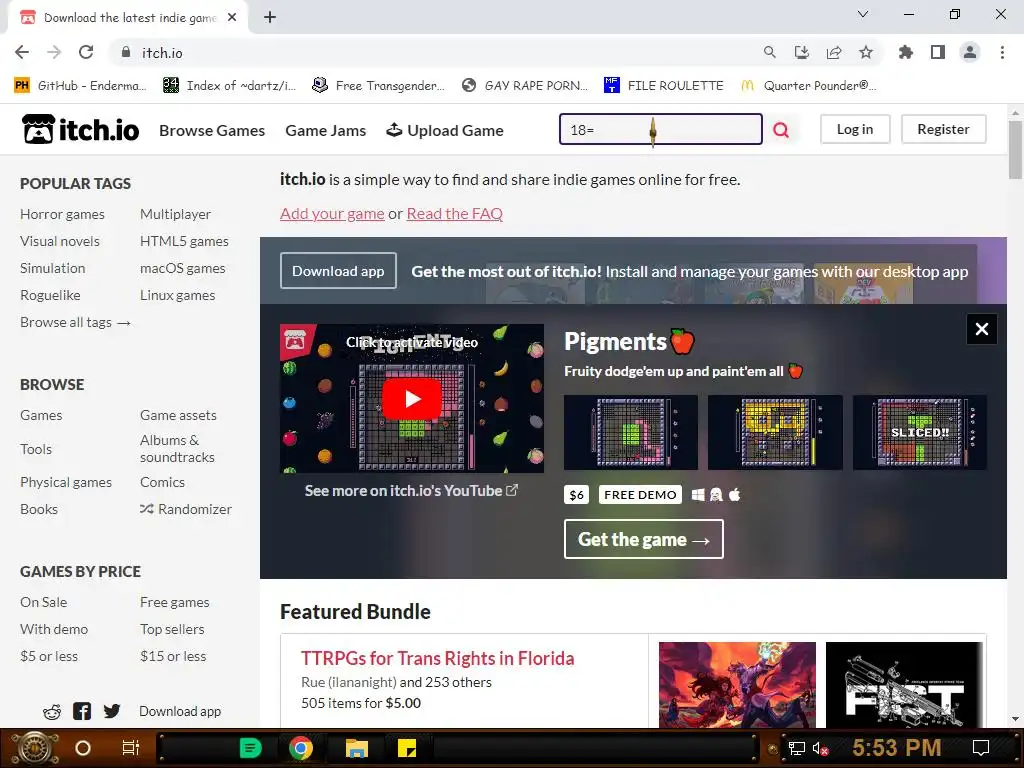Image resolution: width=1024 pixels, height=768 pixels.
Task: Open the tab search chevron
Action: pos(863,14)
